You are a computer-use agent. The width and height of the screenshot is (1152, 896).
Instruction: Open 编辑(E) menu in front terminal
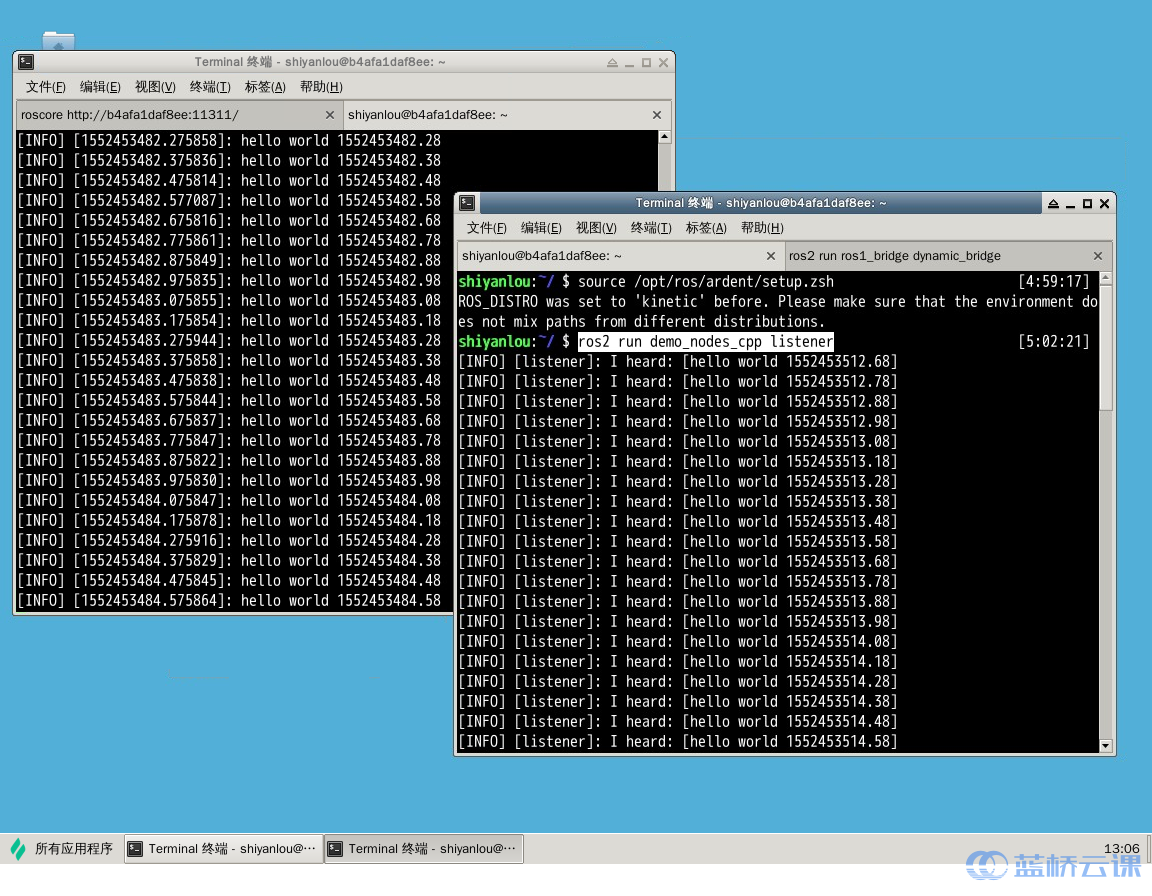pyautogui.click(x=541, y=228)
